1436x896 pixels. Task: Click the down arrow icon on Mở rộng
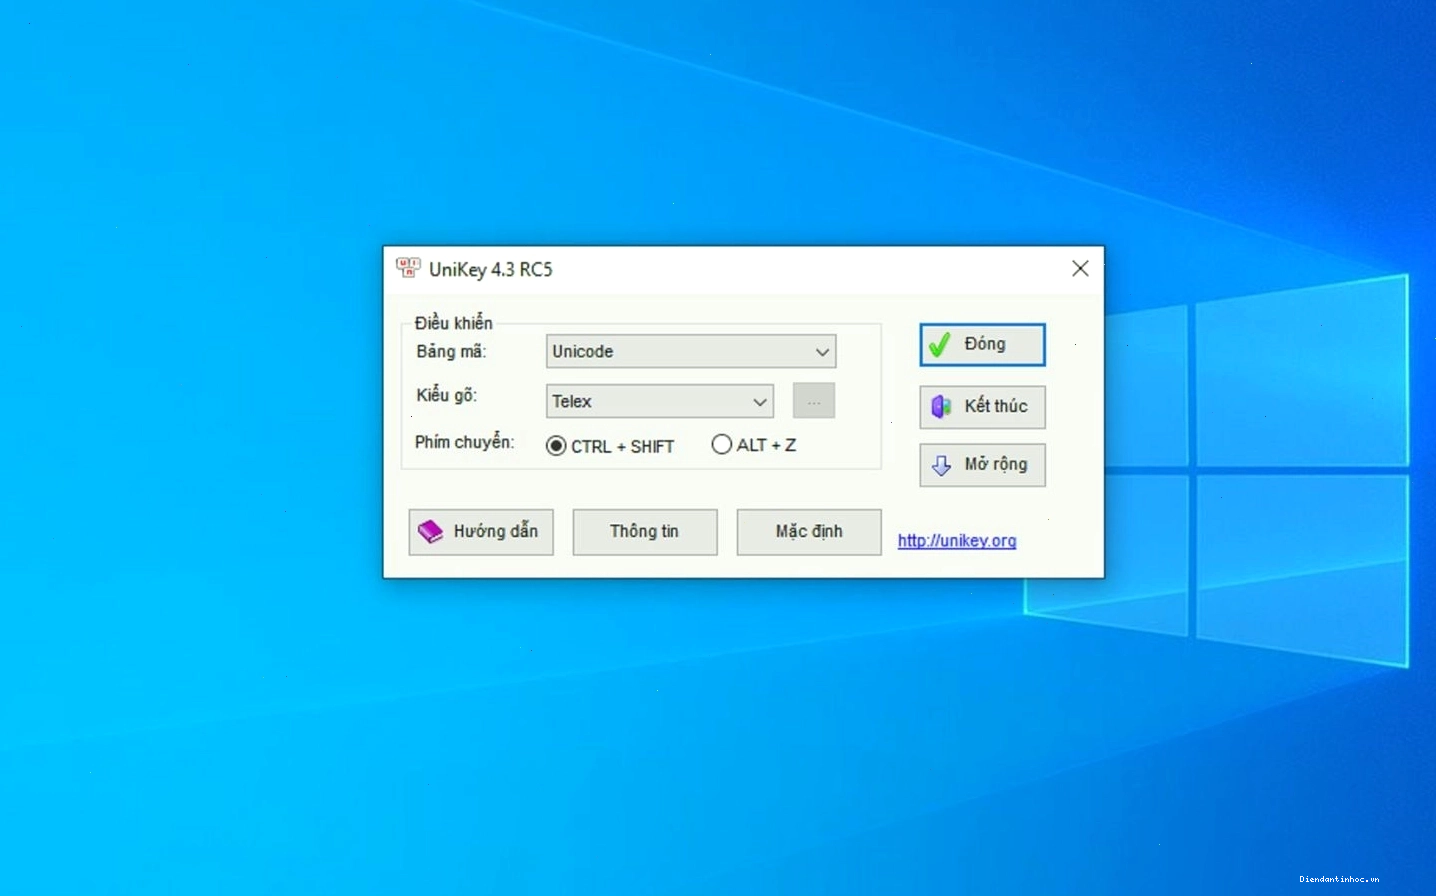tap(941, 465)
